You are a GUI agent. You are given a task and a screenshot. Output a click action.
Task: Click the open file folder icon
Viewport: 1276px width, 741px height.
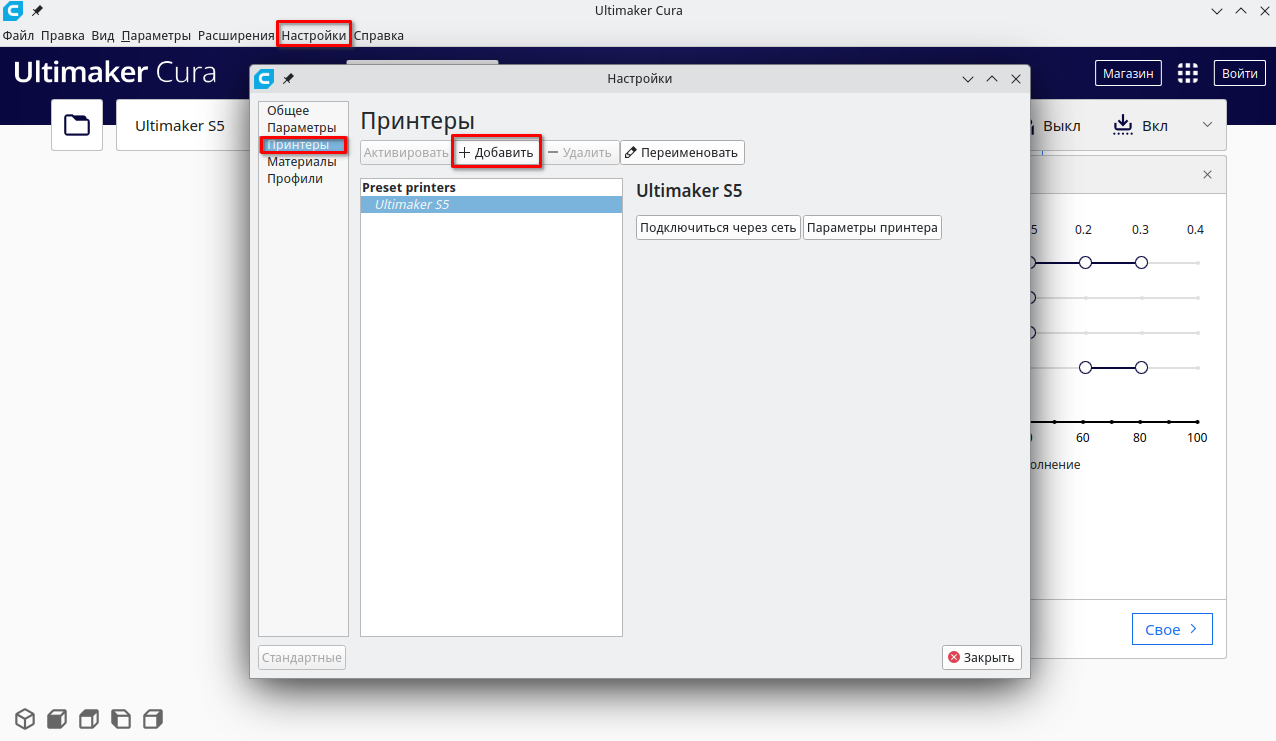pyautogui.click(x=77, y=125)
